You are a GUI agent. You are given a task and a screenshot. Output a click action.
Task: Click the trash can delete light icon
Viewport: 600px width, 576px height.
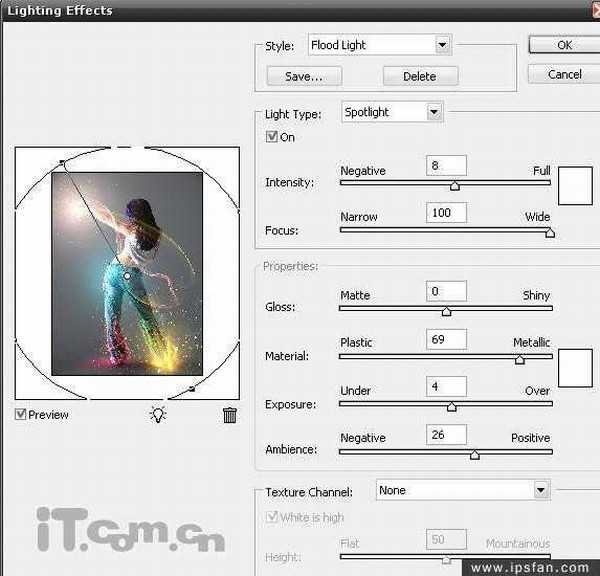pyautogui.click(x=230, y=414)
